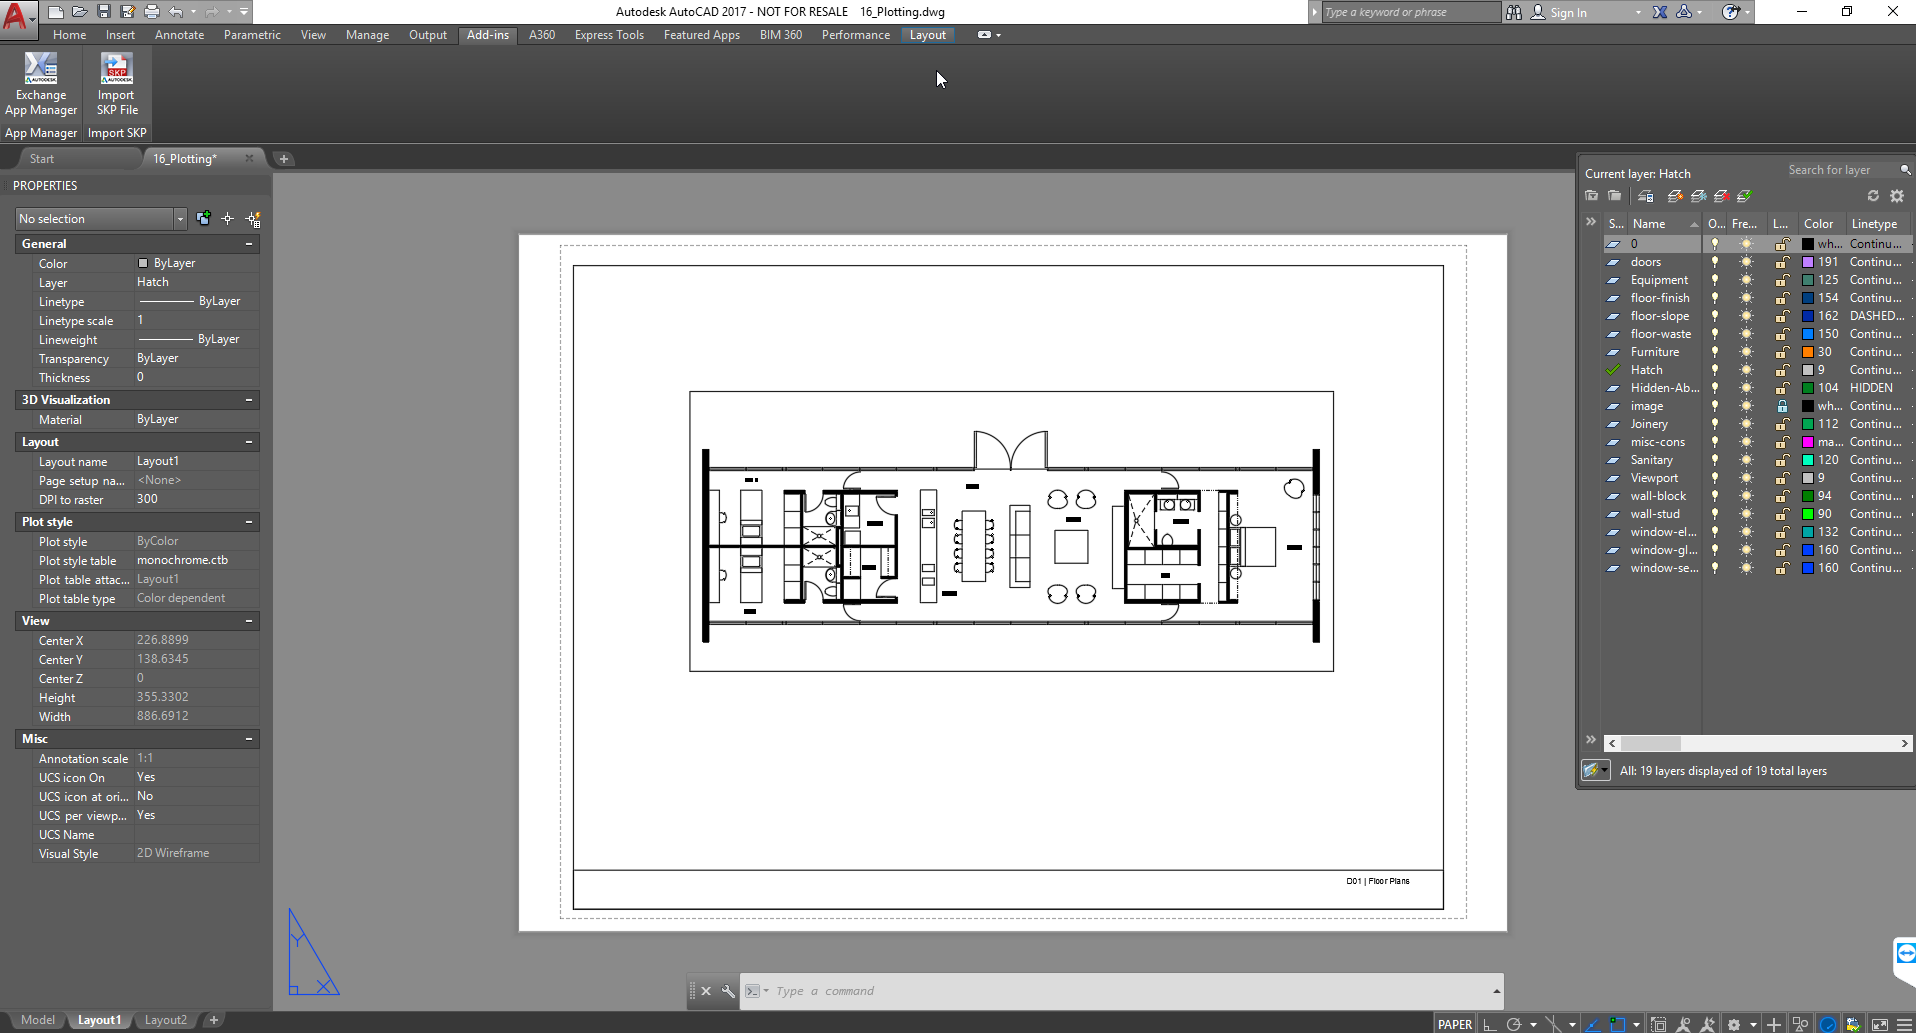This screenshot has height=1033, width=1916.
Task: Collapse the Layer panel with the chevron
Action: pos(1589,222)
